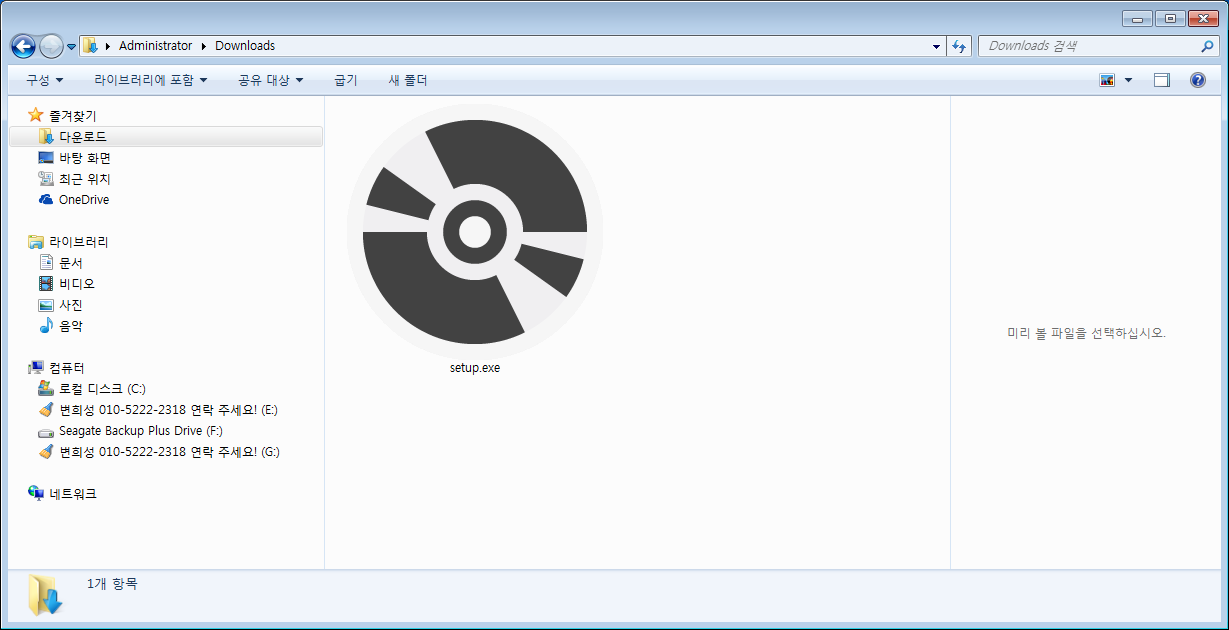This screenshot has width=1229, height=630.
Task: Toggle the preview pane icon
Action: 1161,80
